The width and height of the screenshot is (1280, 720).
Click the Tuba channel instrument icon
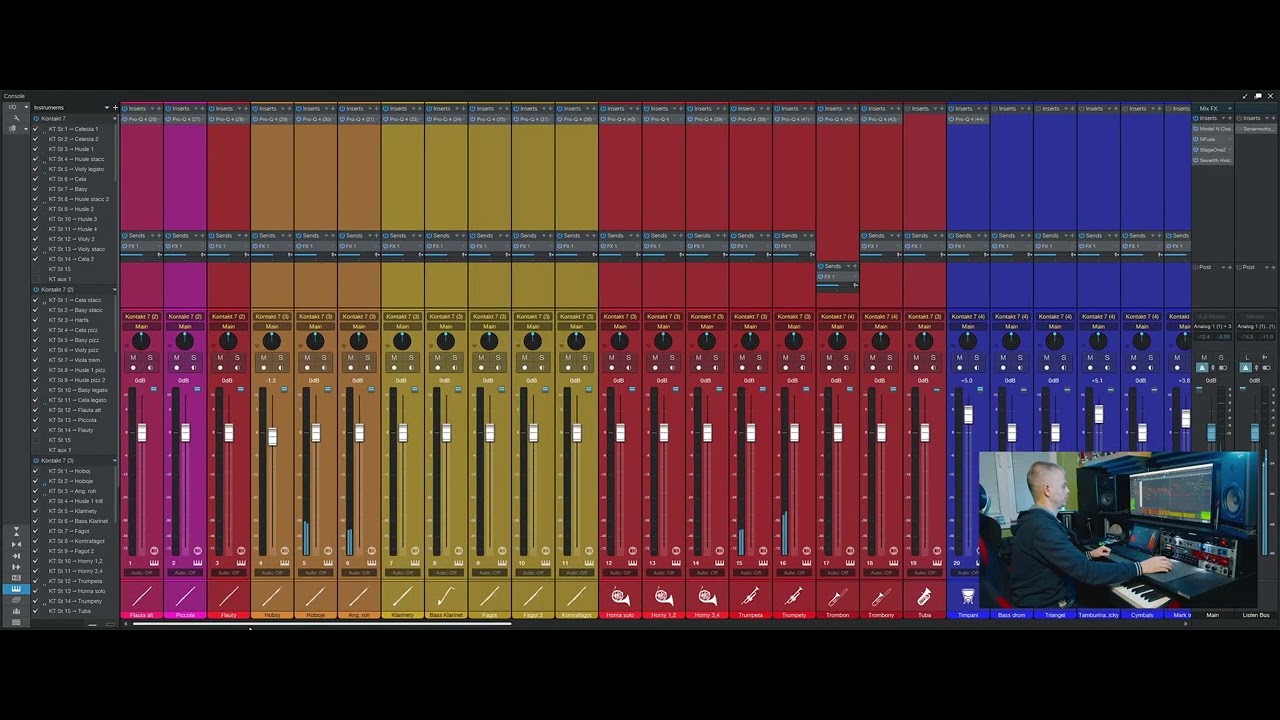click(x=924, y=597)
